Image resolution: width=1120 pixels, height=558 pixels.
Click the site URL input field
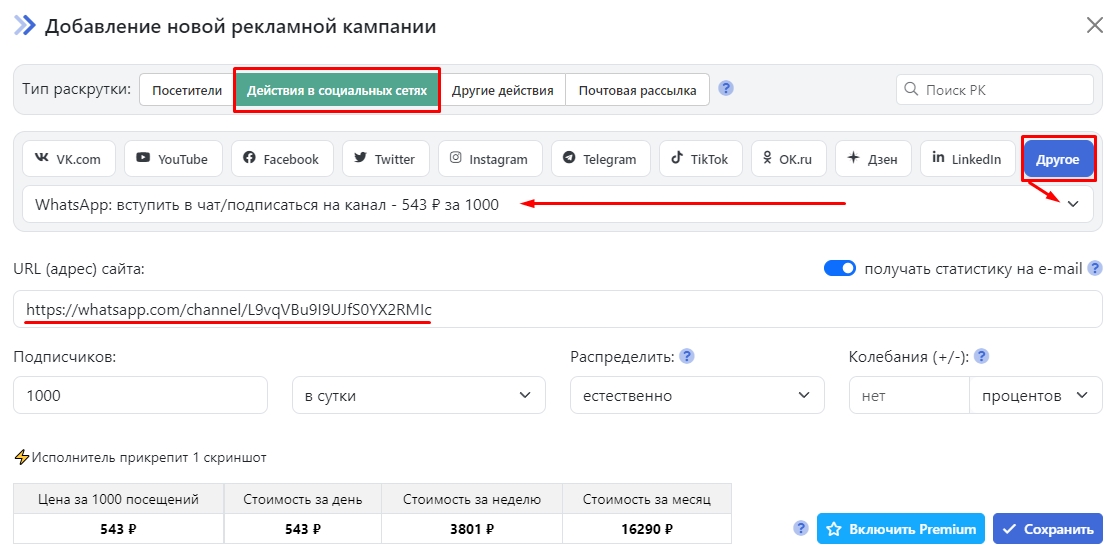(558, 310)
